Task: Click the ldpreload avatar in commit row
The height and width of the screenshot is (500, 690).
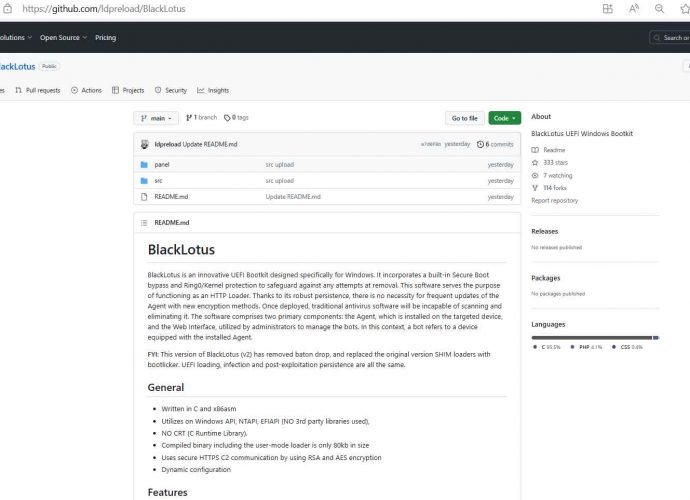Action: 144,144
